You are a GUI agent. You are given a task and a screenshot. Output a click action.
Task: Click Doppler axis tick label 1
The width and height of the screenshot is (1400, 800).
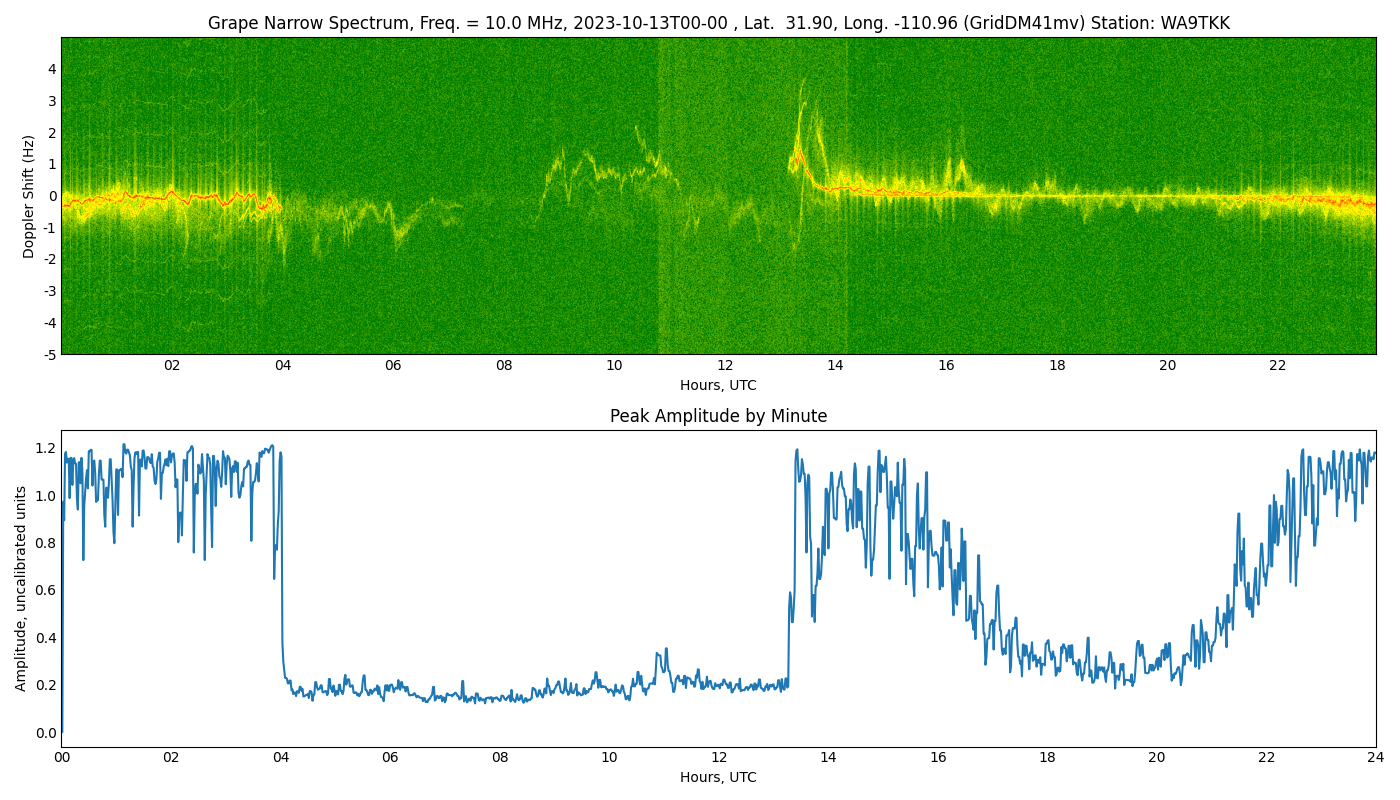point(52,164)
